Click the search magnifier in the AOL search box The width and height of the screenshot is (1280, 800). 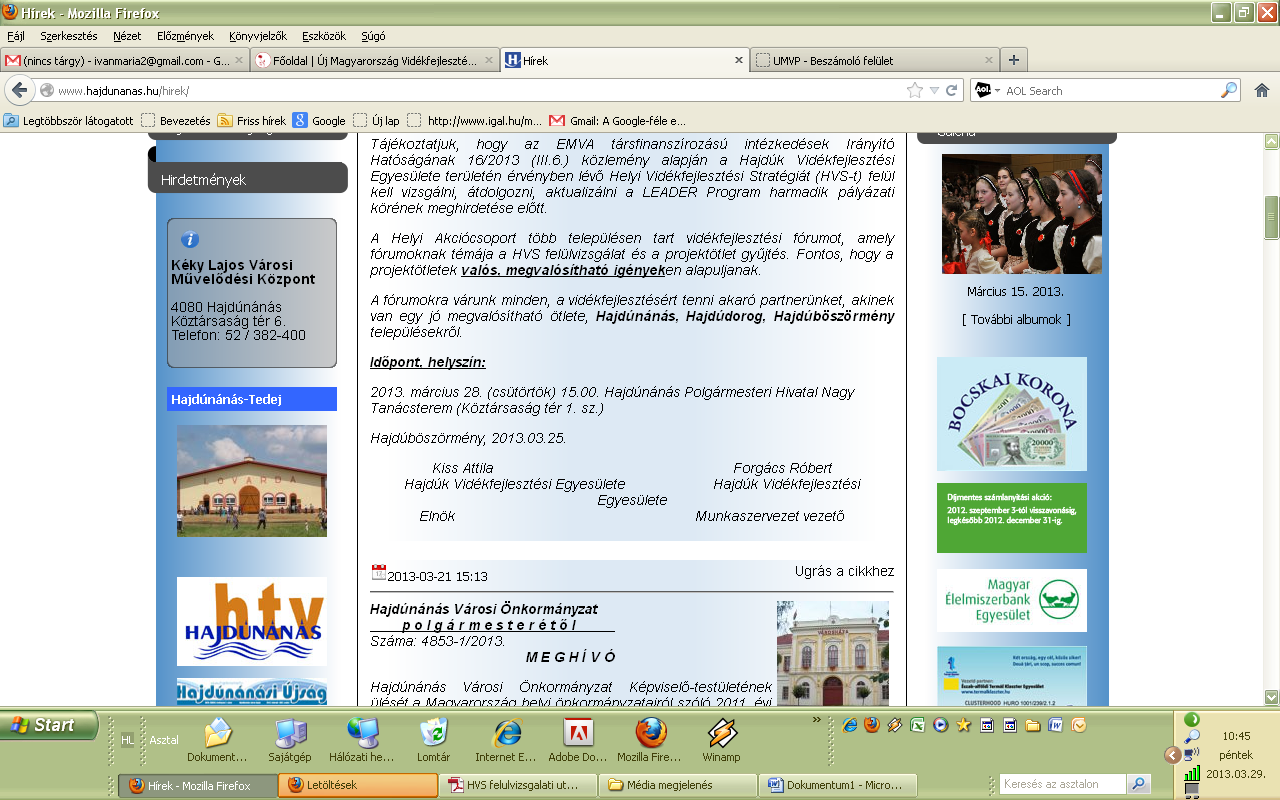click(x=1229, y=90)
